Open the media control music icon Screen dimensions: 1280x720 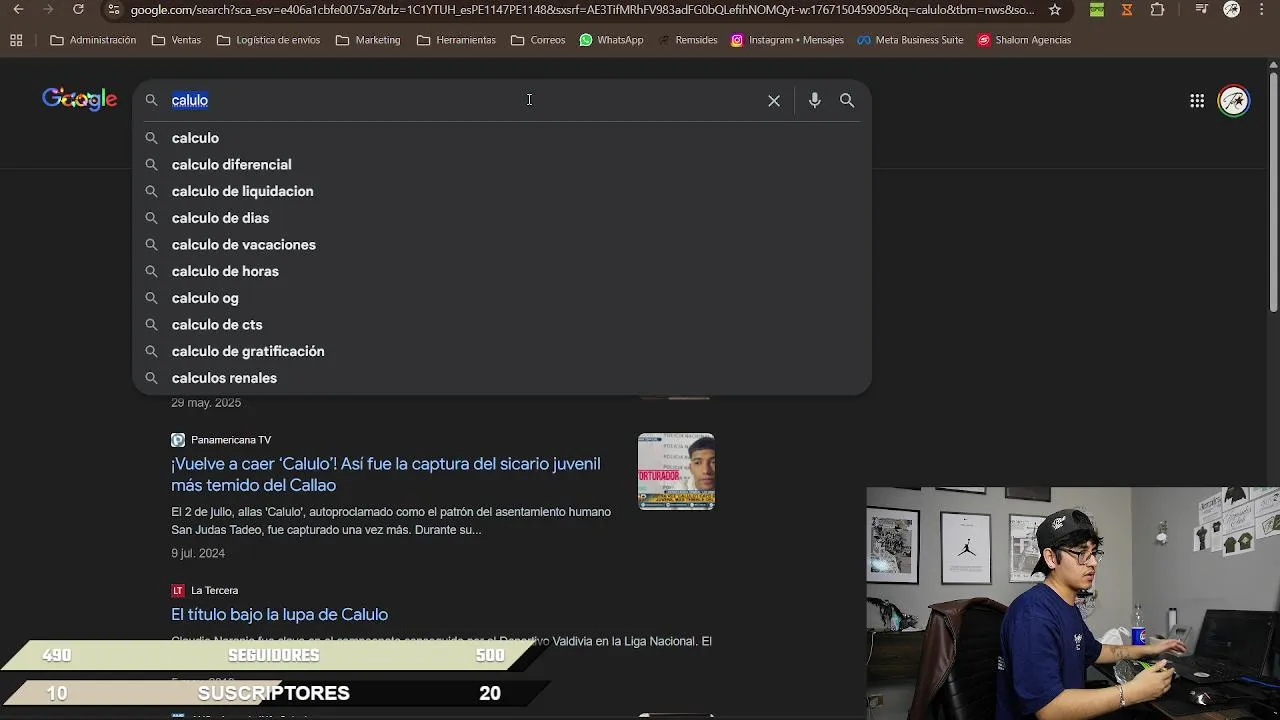[1201, 10]
